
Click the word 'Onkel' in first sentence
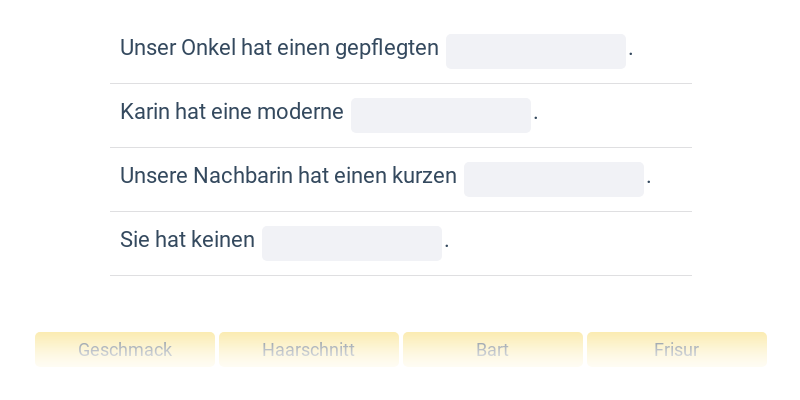pos(208,48)
